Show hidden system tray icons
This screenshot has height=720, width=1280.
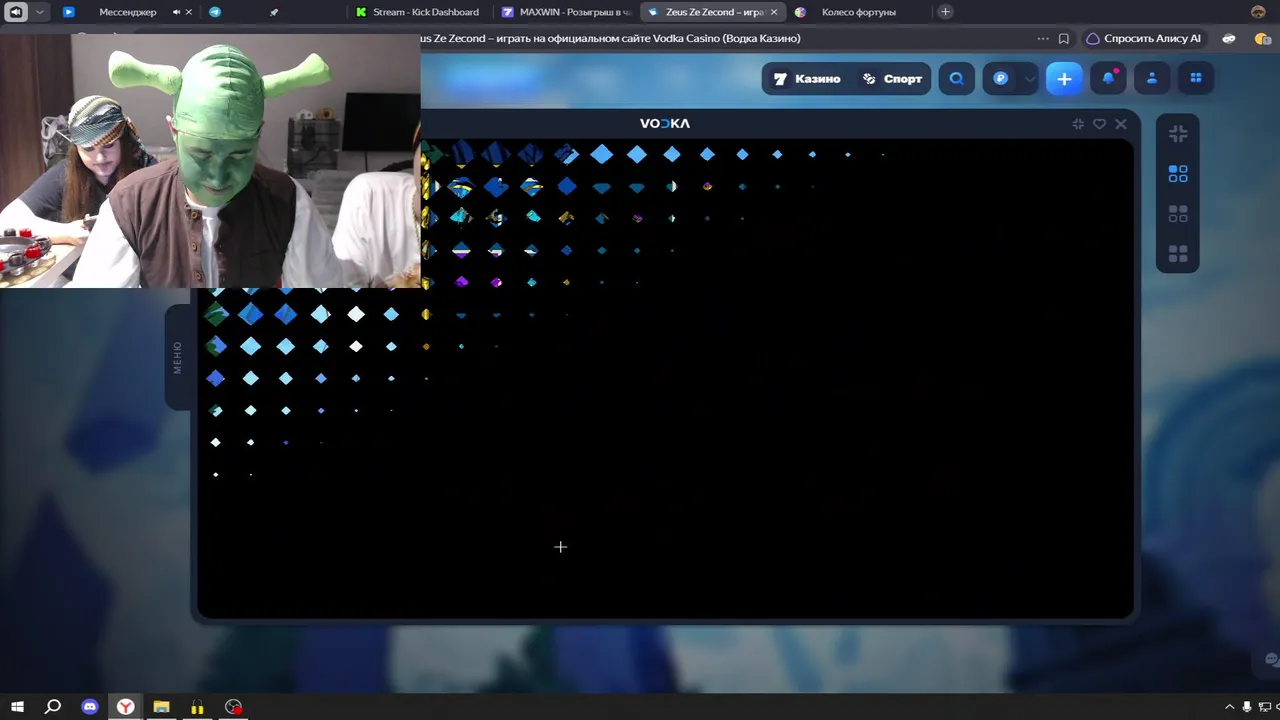(x=1229, y=707)
